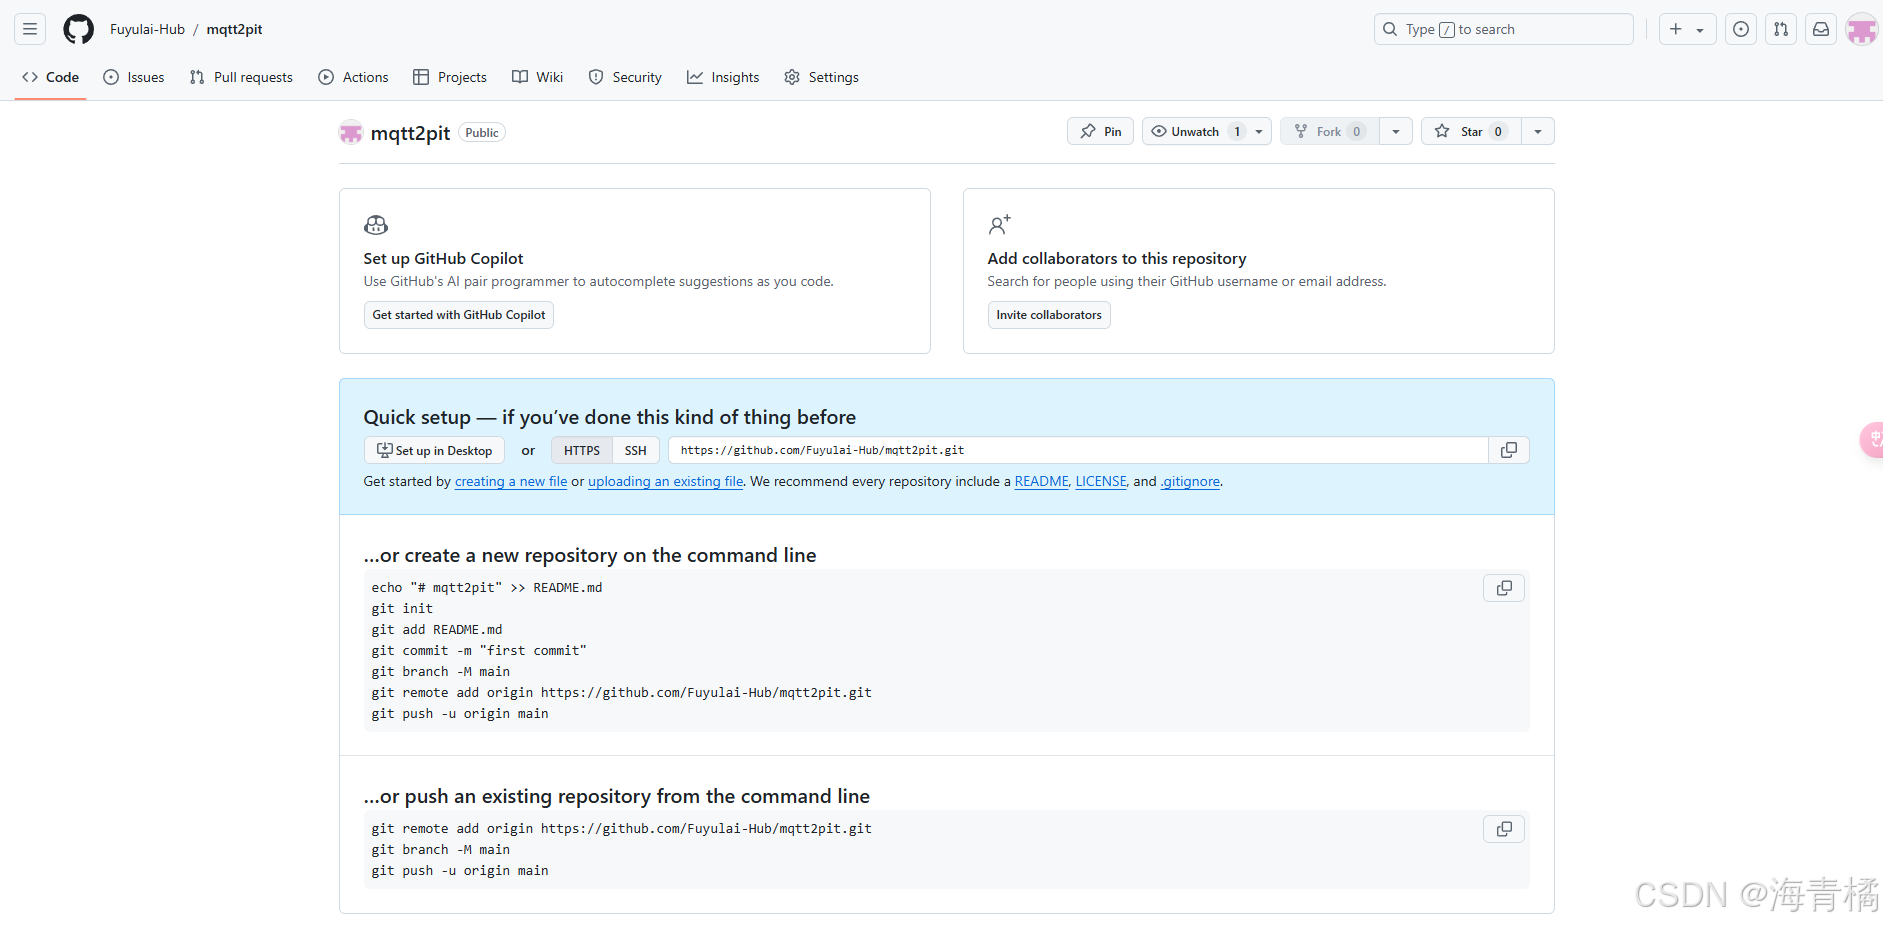Open the uploading an existing file link
Viewport: 1883px width, 927px height.
point(666,481)
